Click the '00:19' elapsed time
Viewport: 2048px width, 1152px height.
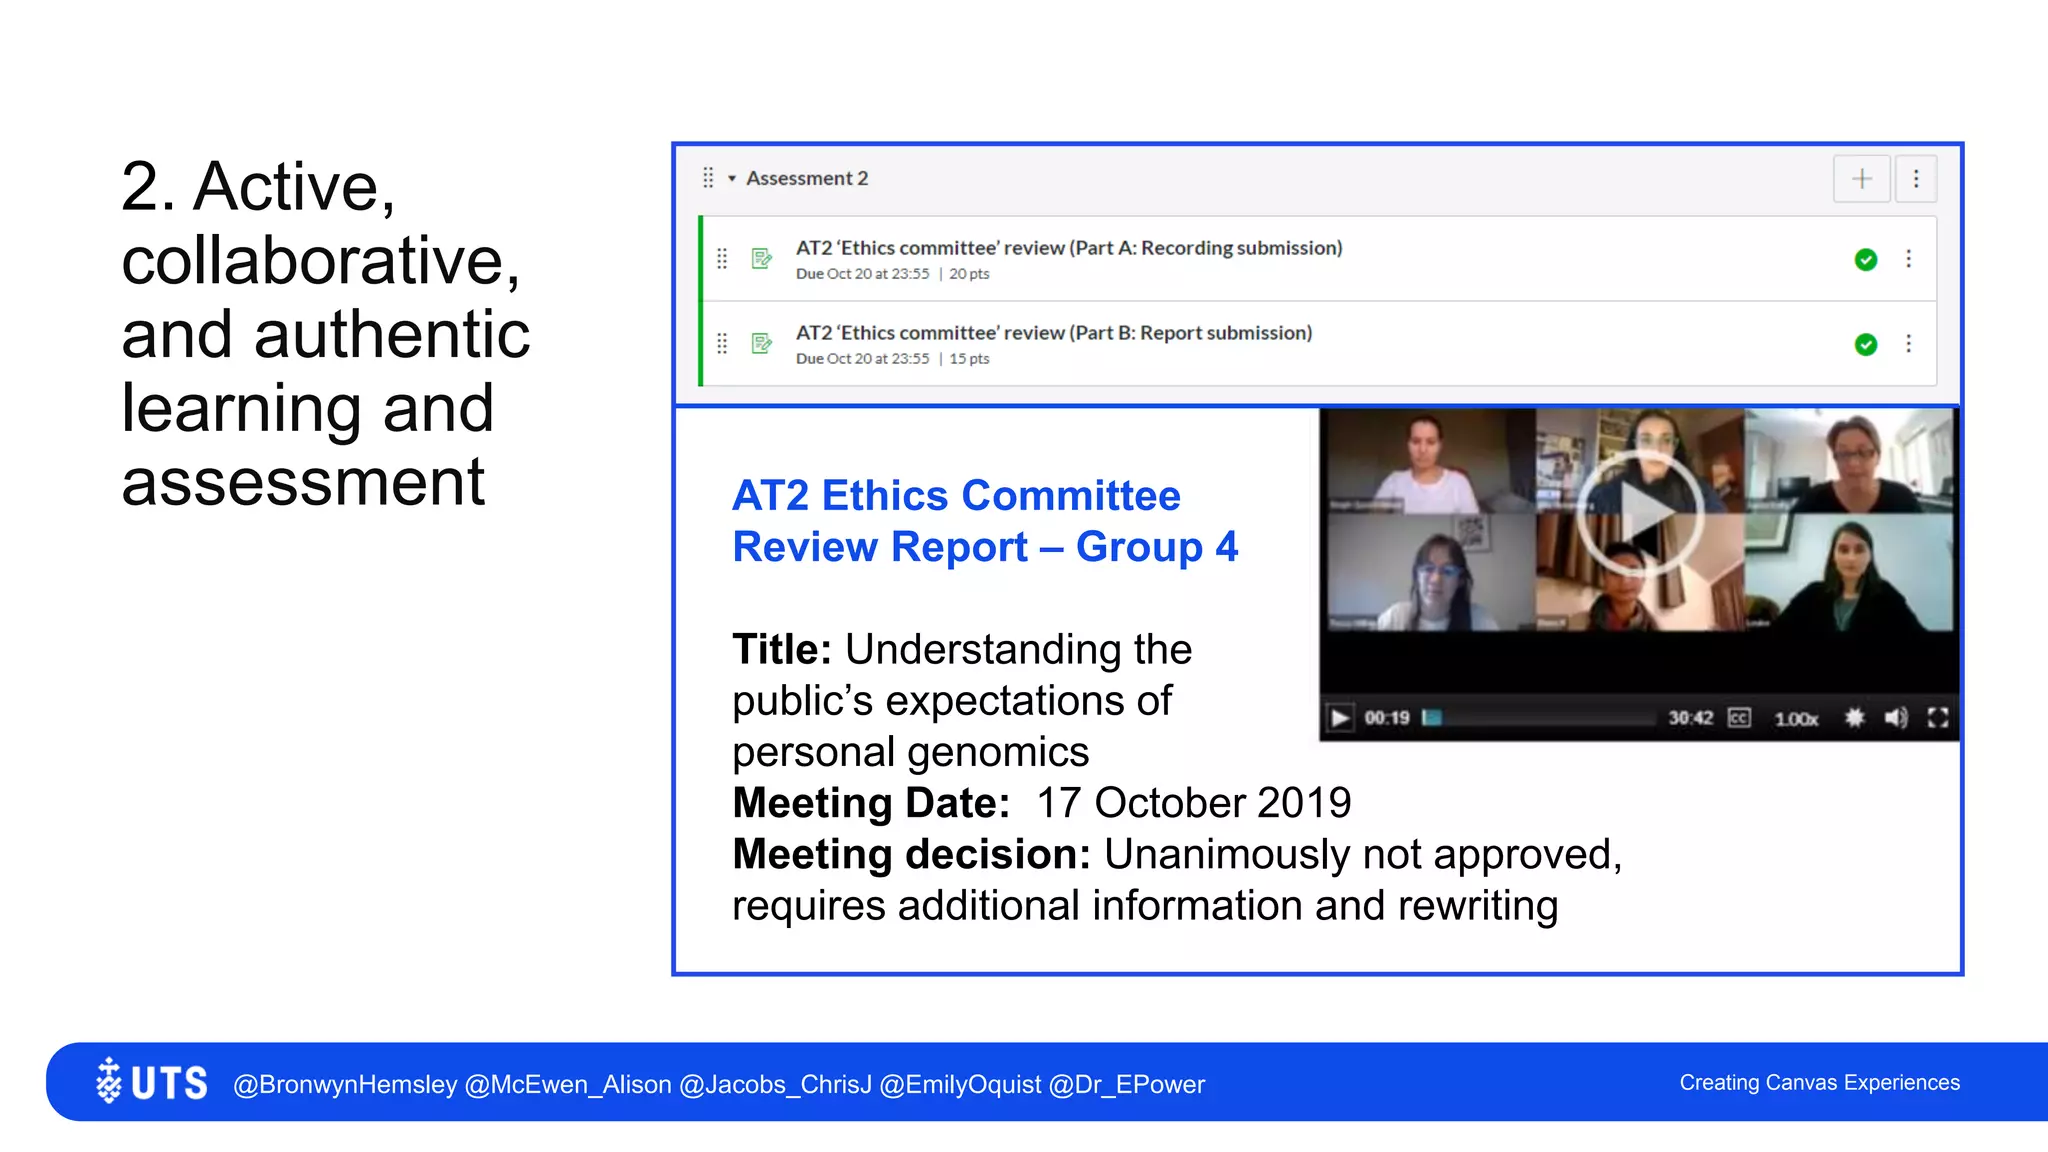point(1387,718)
